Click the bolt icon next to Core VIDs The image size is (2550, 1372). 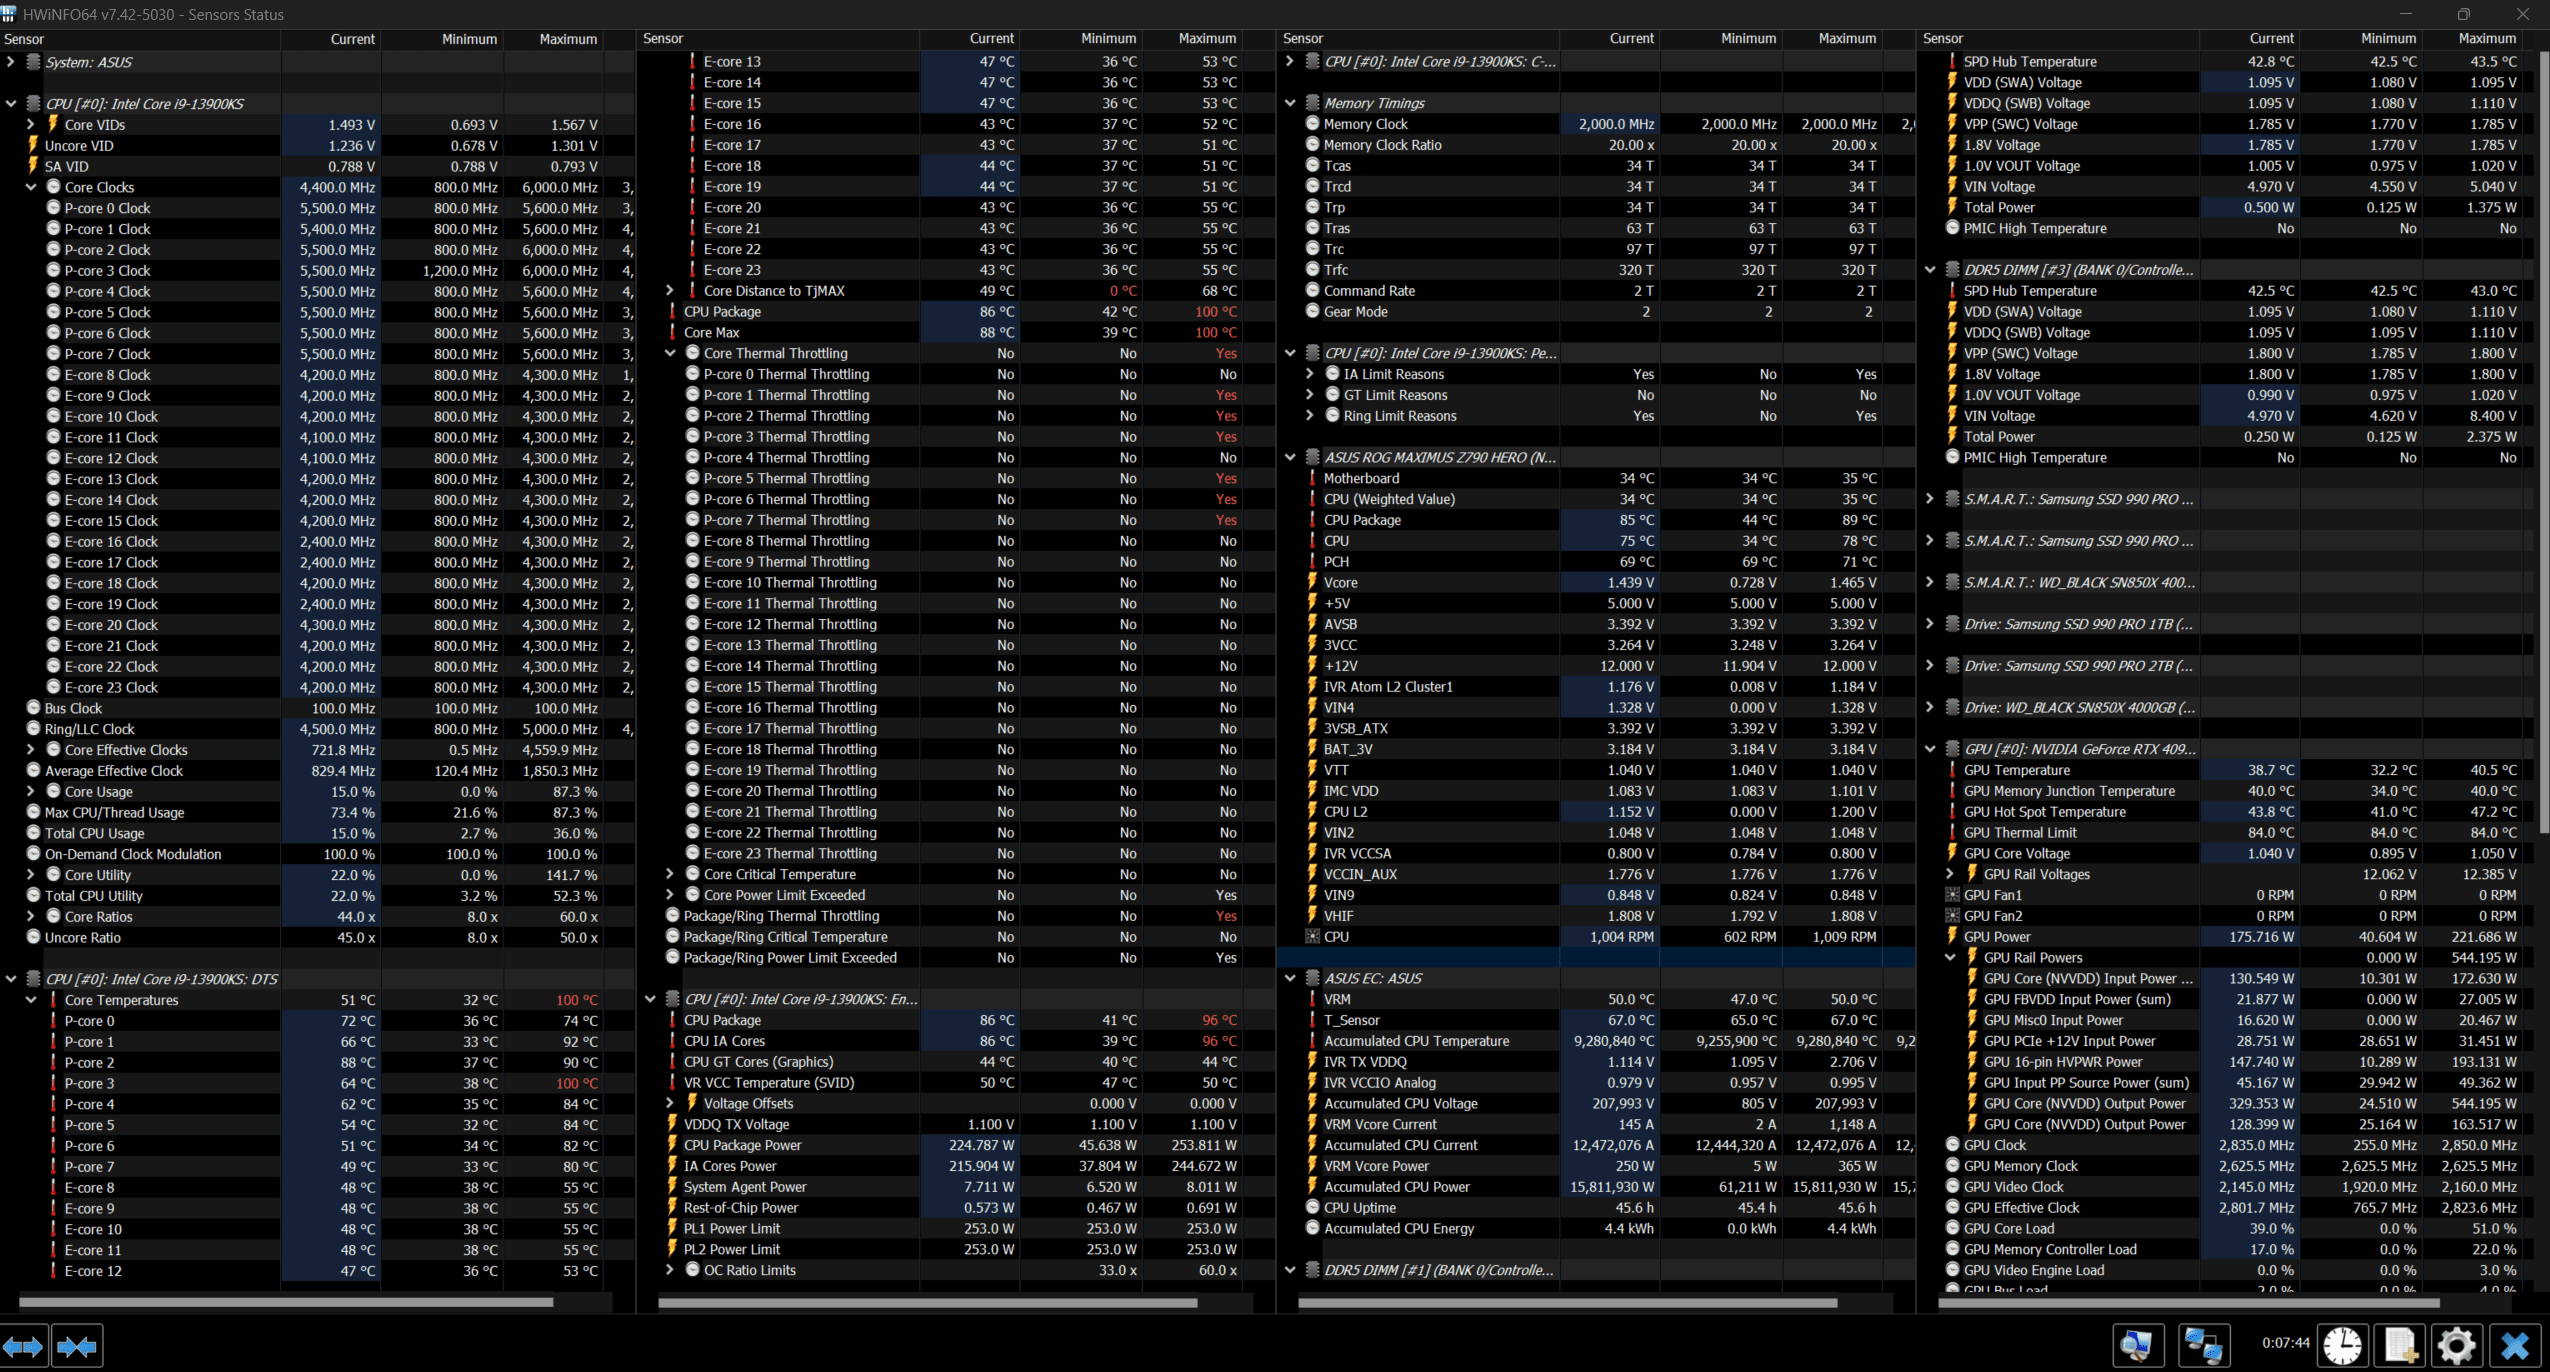coord(54,124)
